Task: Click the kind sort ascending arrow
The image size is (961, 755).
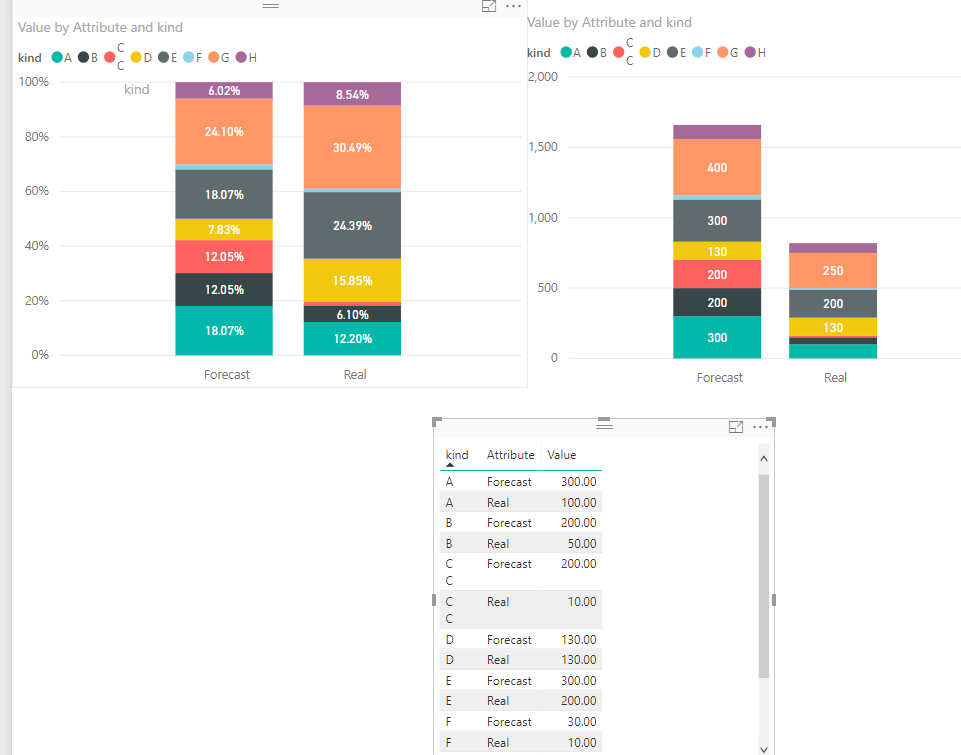Action: pos(450,465)
